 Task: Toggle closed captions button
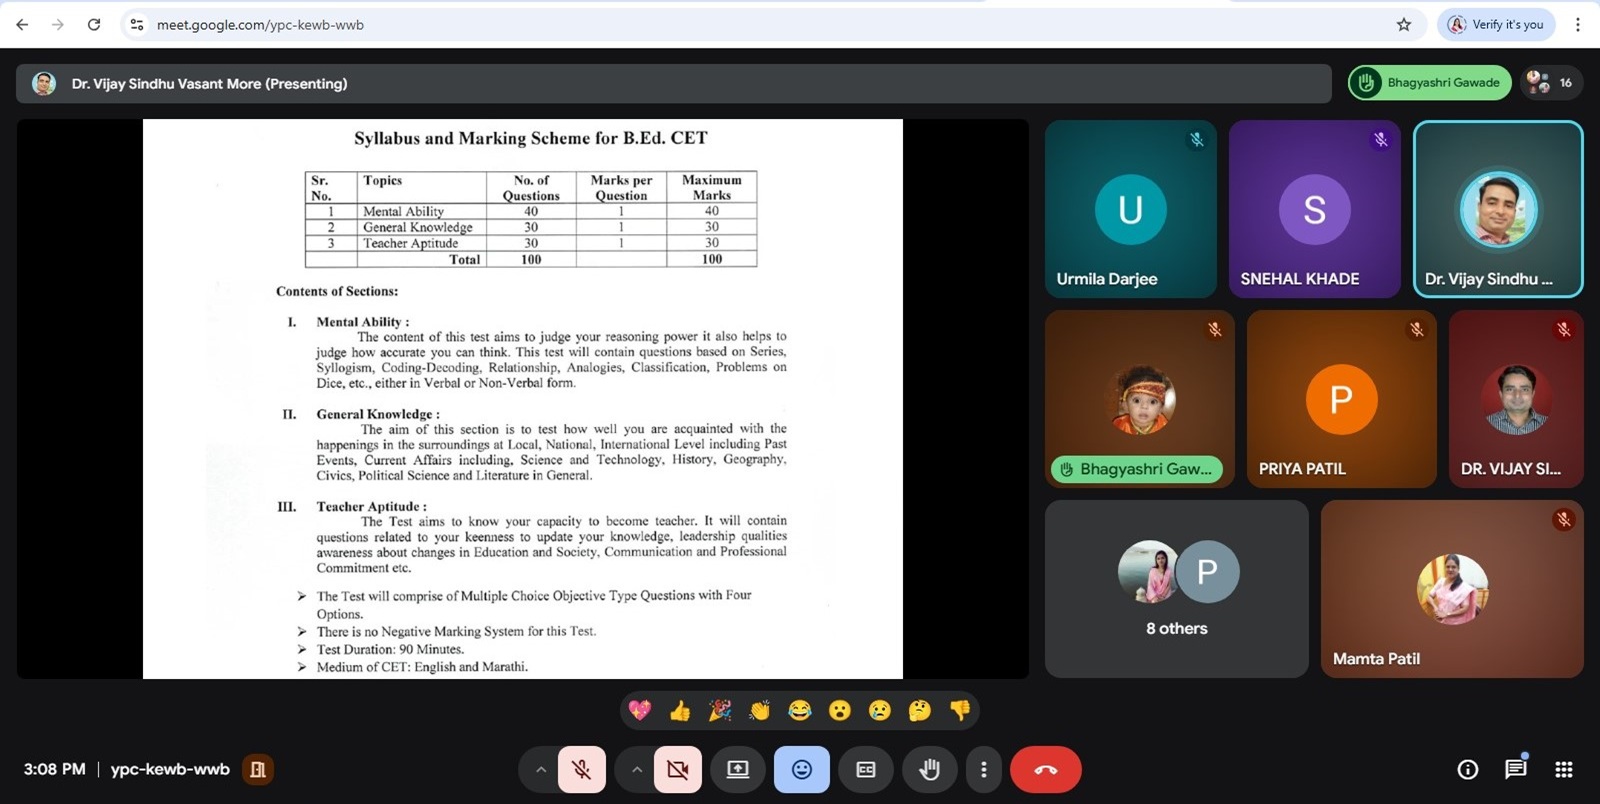pyautogui.click(x=866, y=769)
